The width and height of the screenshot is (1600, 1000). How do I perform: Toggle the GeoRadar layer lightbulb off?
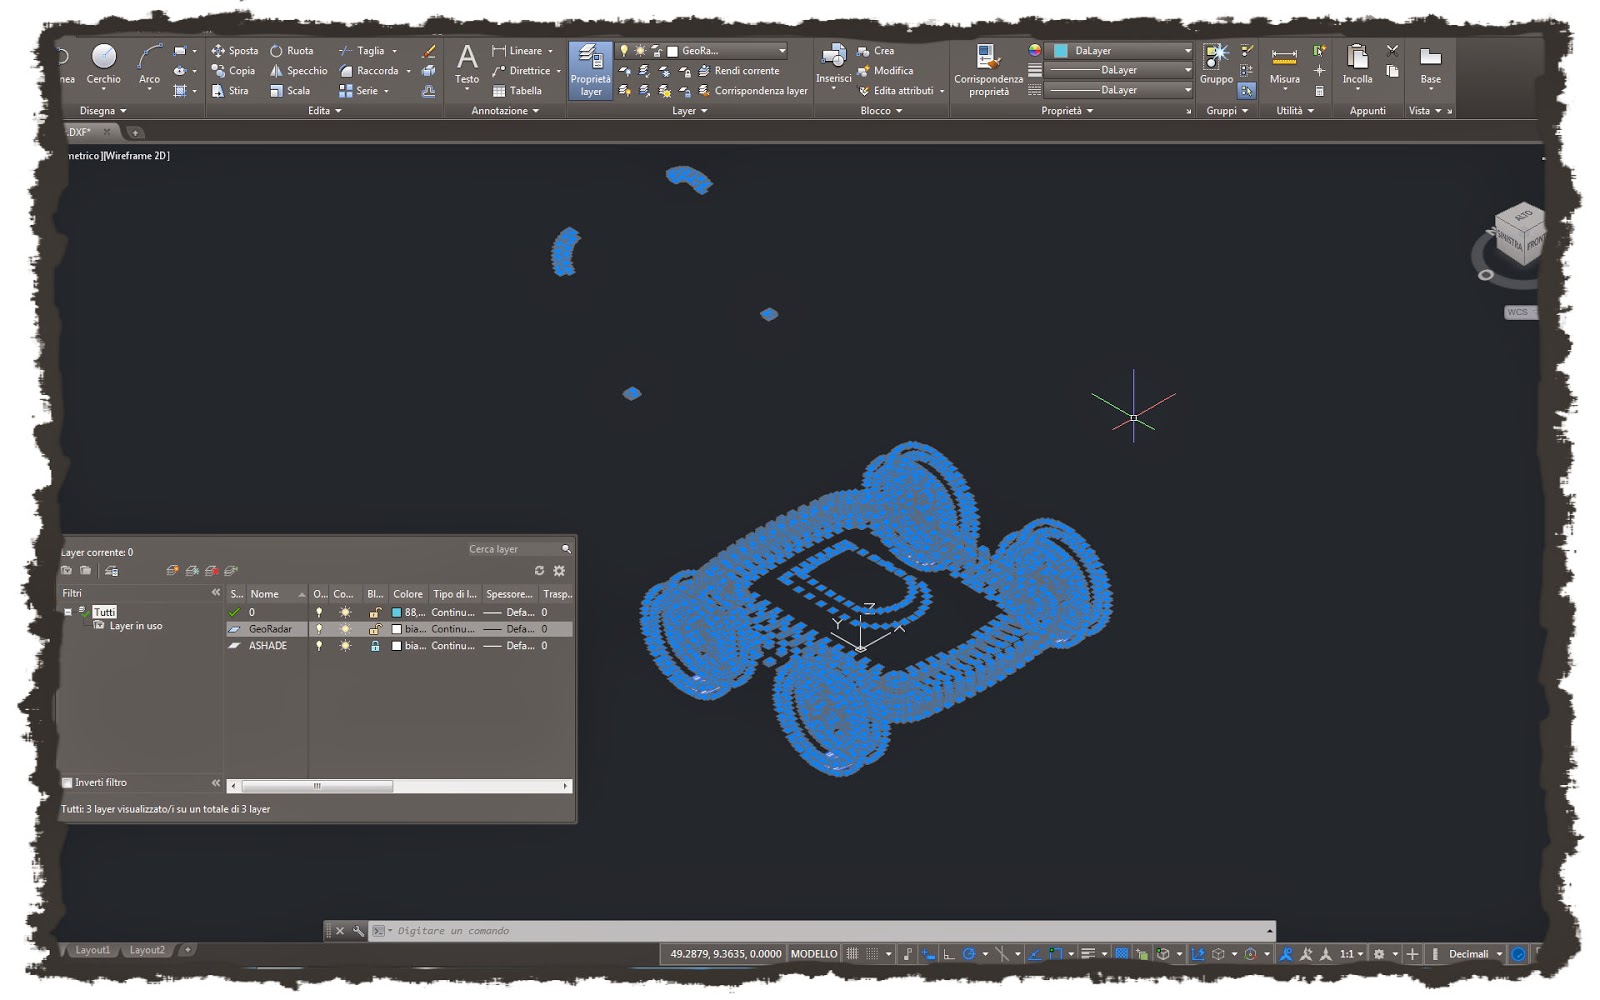pos(318,628)
